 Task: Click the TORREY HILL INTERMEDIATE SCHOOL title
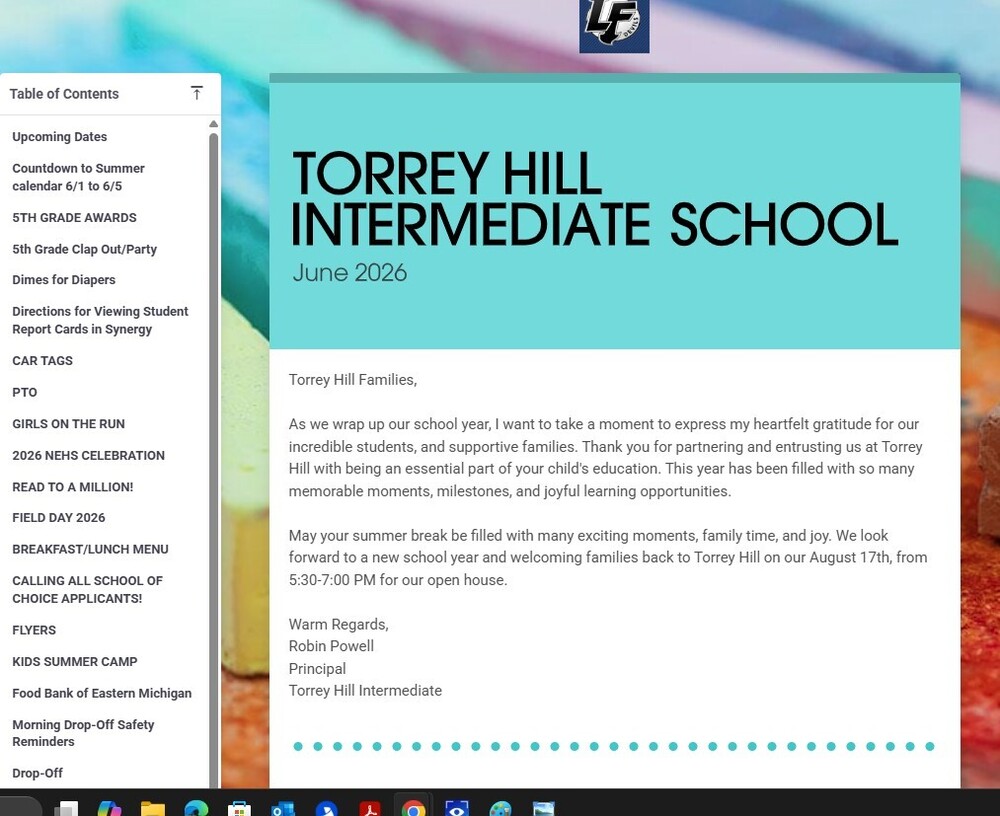[594, 198]
